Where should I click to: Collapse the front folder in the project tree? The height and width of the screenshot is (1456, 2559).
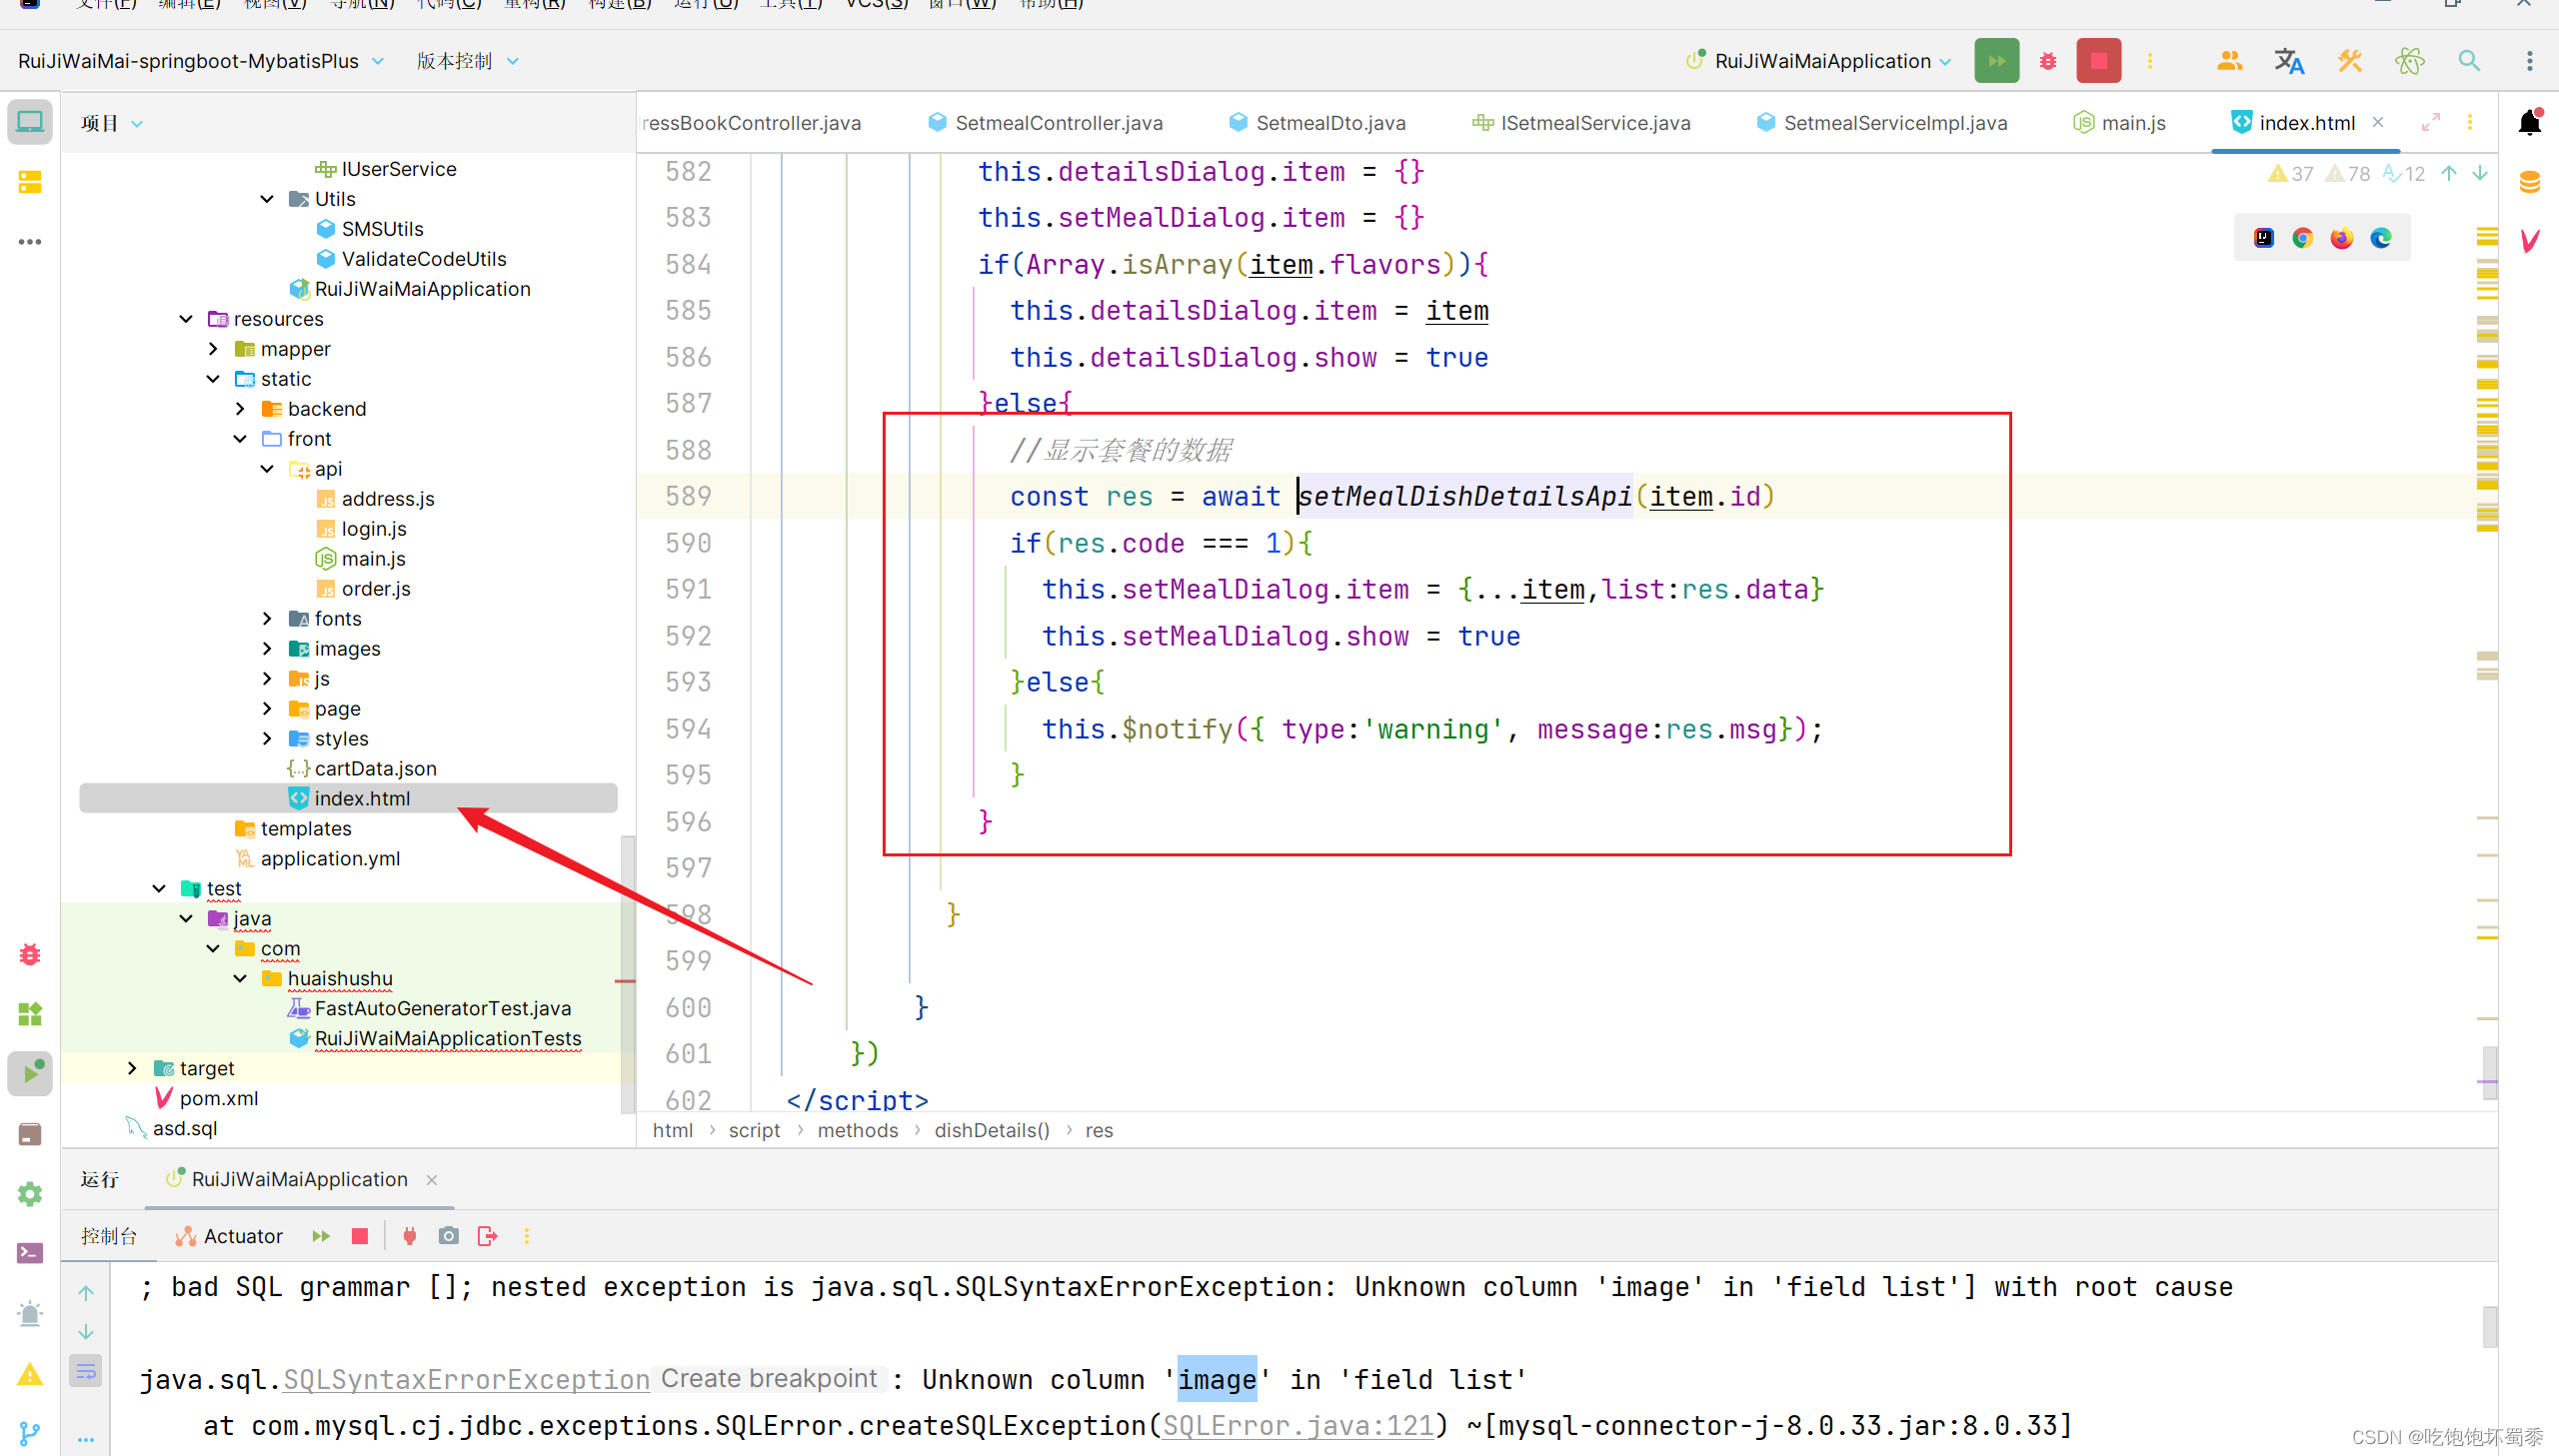tap(240, 439)
